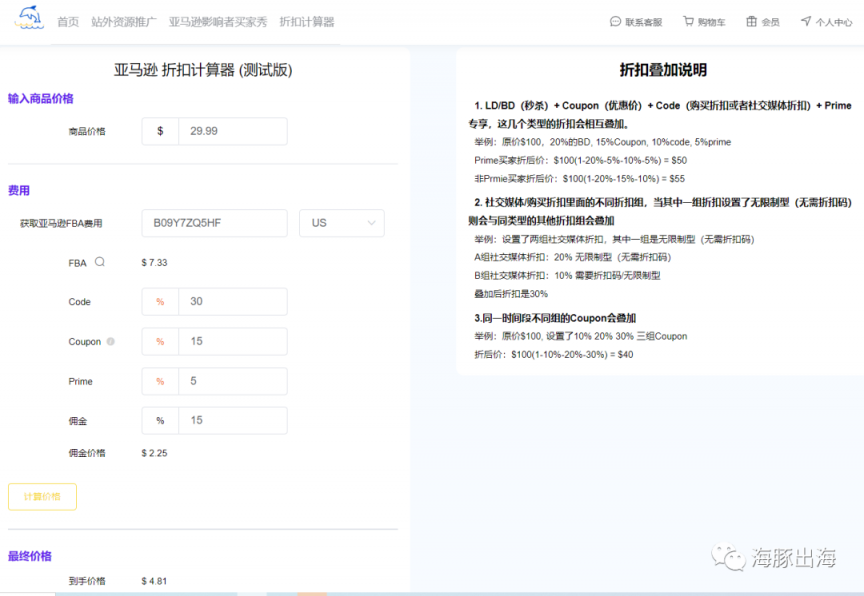Image resolution: width=864 pixels, height=596 pixels.
Task: Click the 费用 section heading
Action: click(19, 191)
